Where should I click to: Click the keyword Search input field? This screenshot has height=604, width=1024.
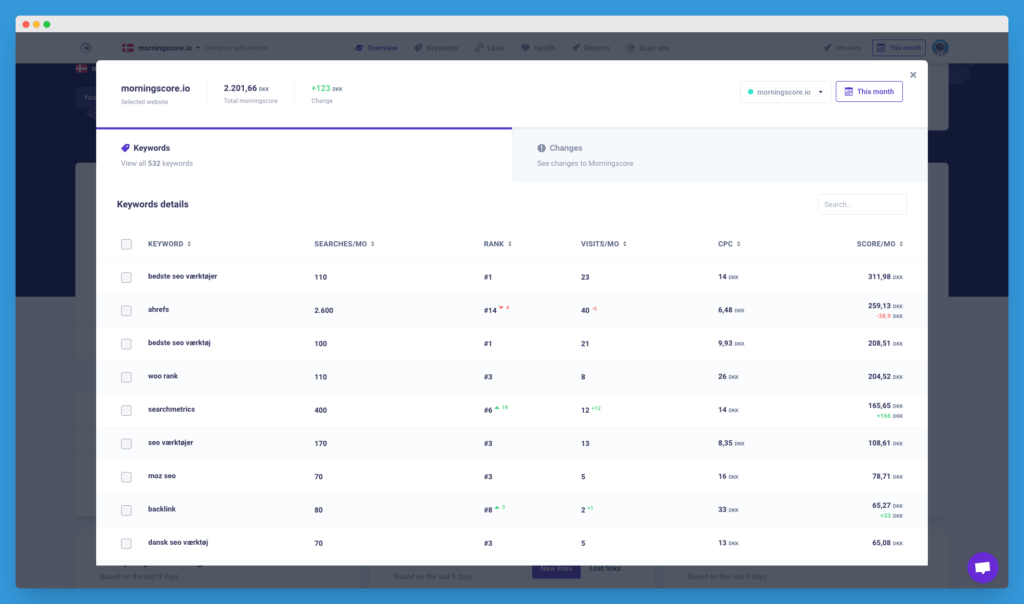point(861,204)
